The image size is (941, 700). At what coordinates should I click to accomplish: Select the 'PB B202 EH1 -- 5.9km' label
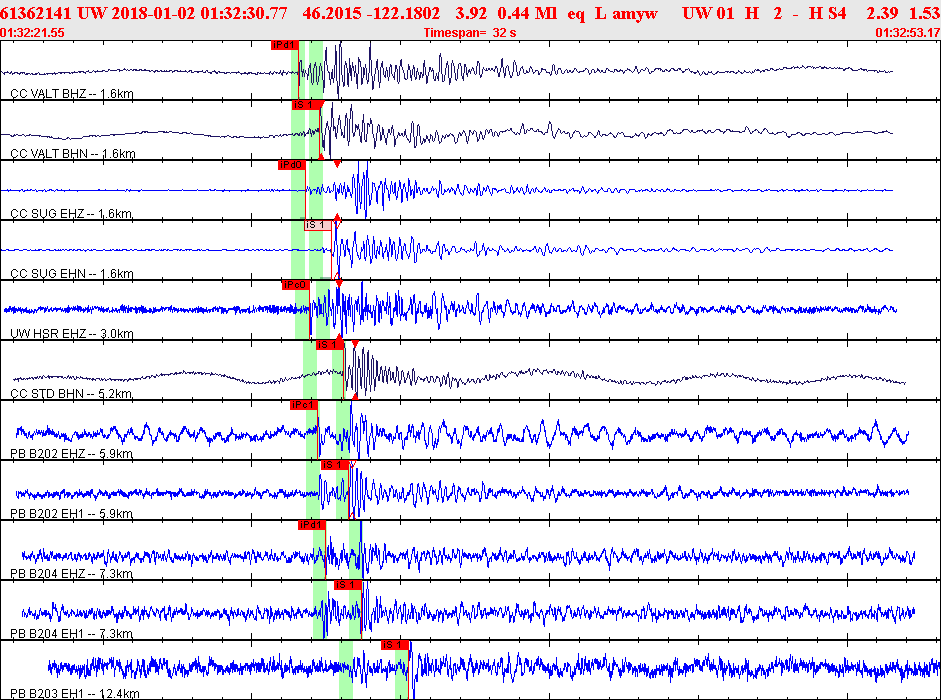pyautogui.click(x=72, y=514)
